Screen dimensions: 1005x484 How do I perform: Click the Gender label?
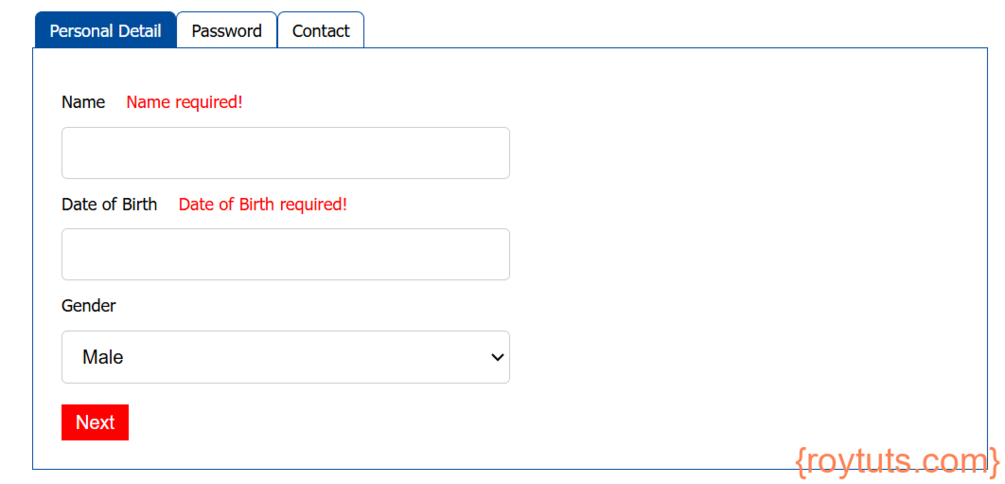(x=88, y=306)
